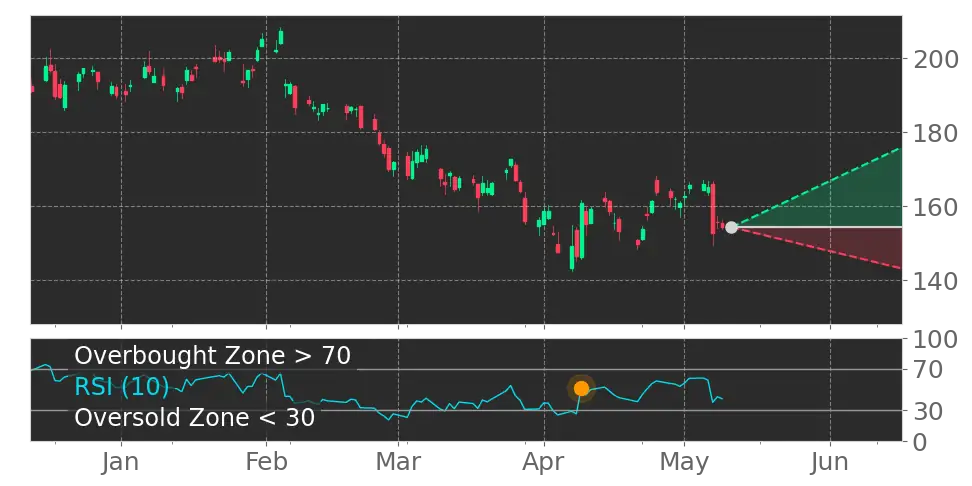
Task: Click the orange RSI signal marker dot
Action: pos(581,389)
